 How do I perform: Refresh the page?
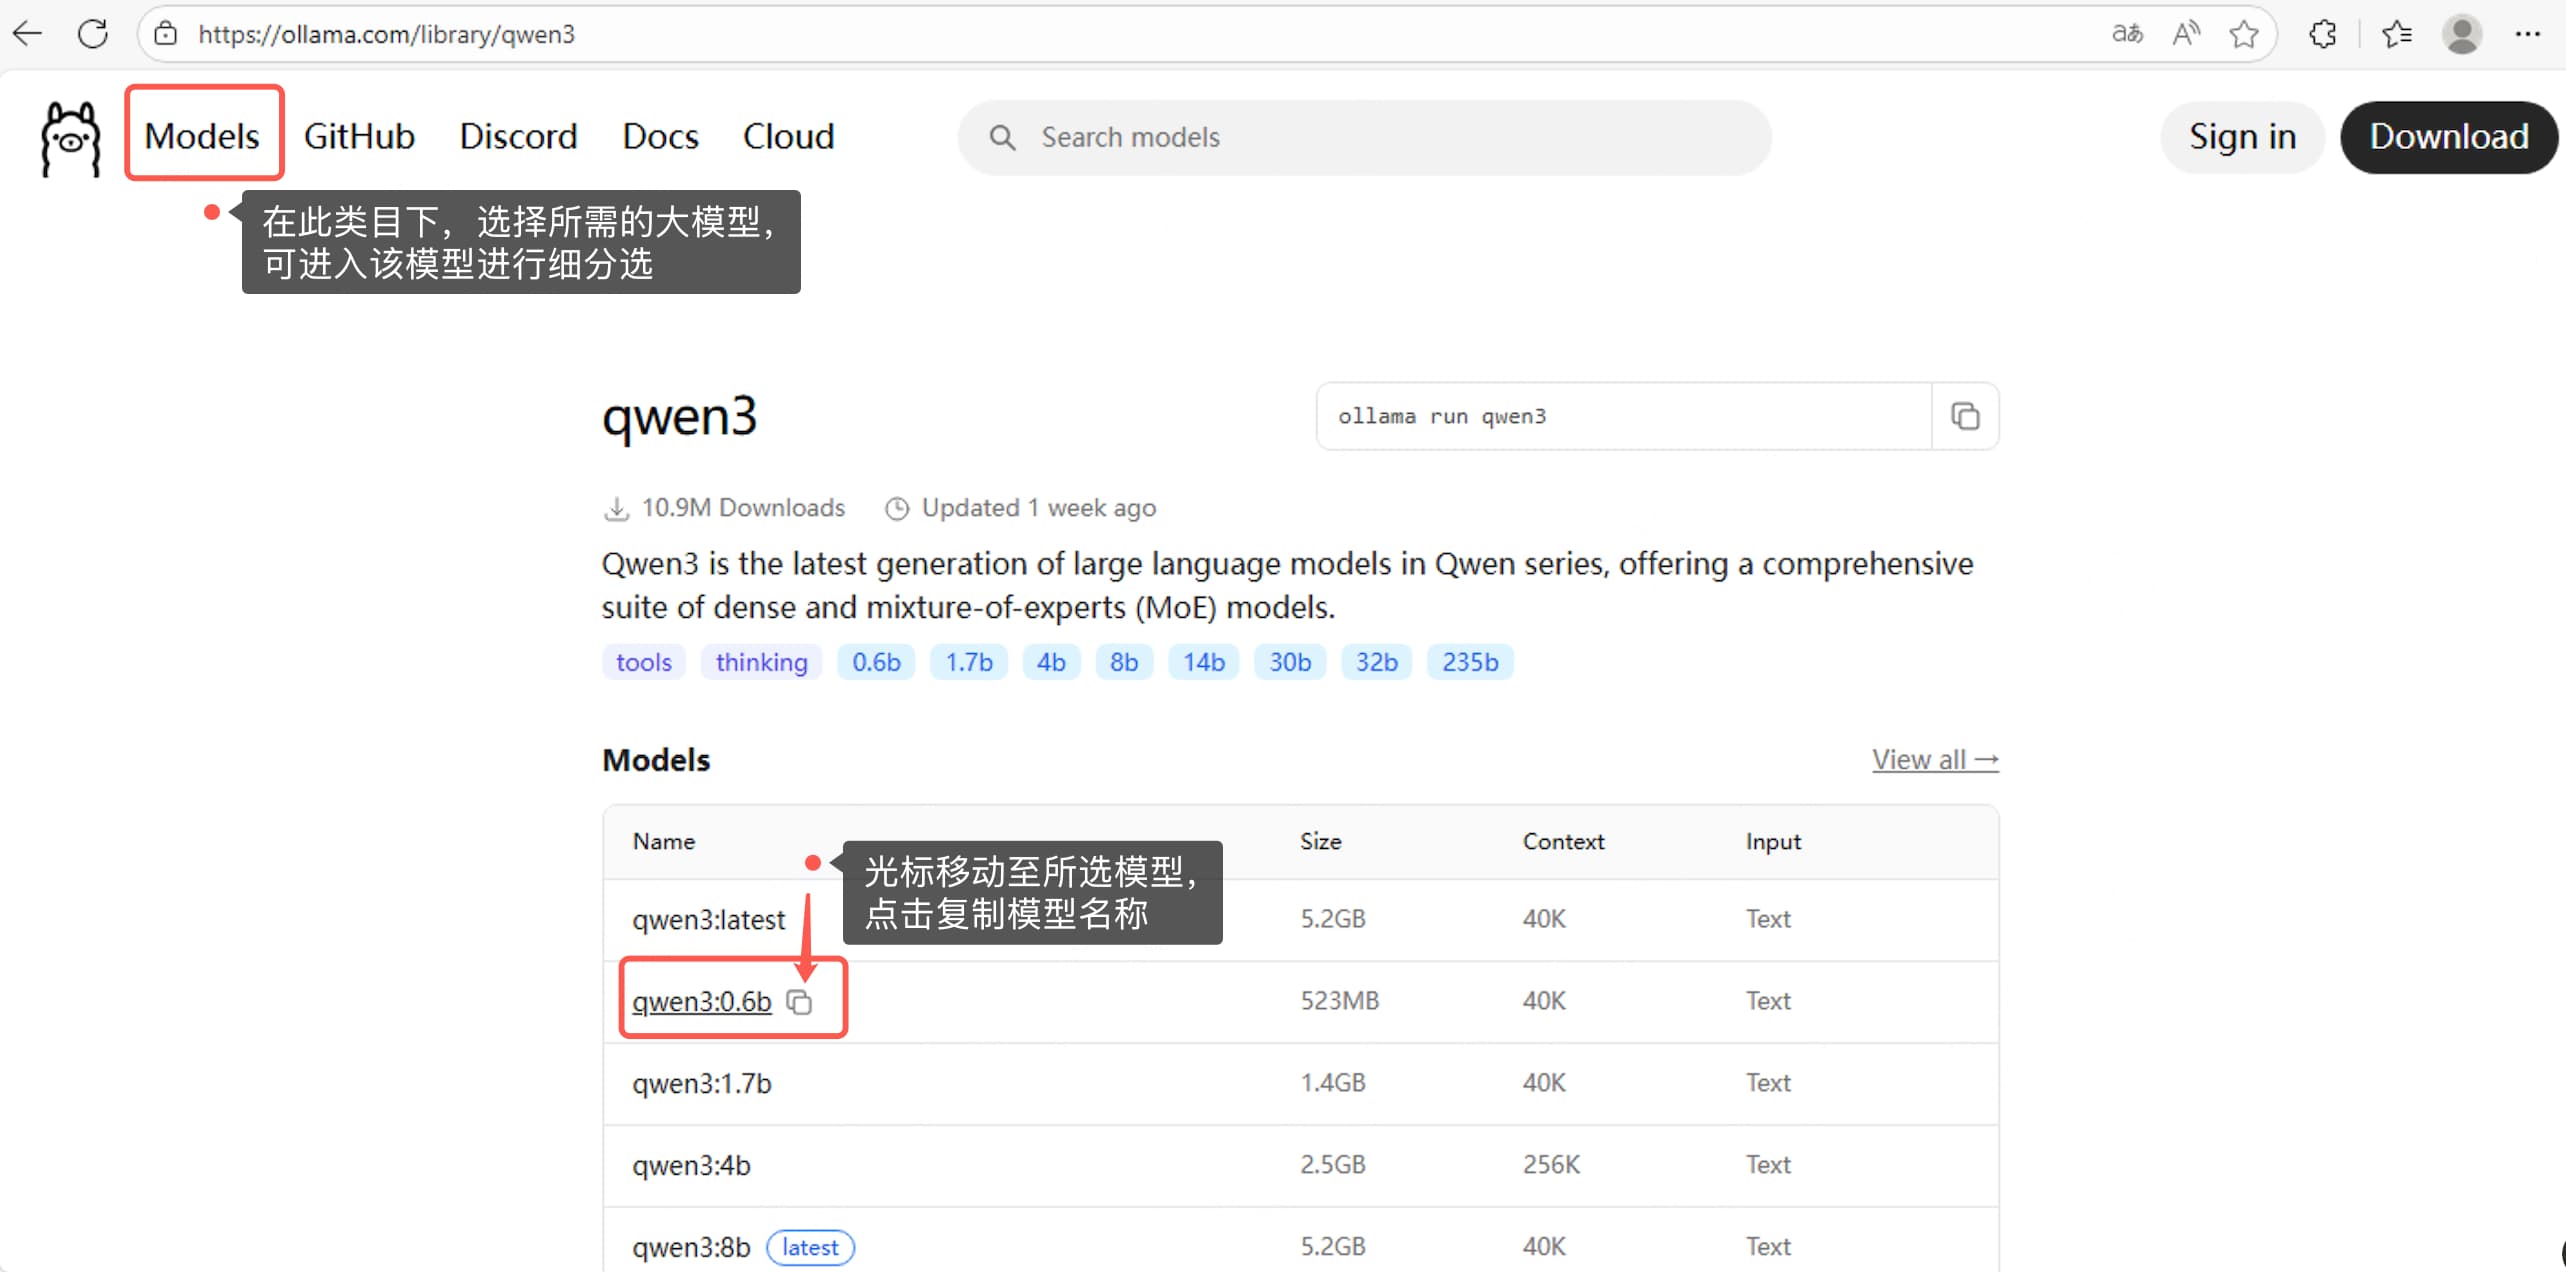tap(93, 34)
